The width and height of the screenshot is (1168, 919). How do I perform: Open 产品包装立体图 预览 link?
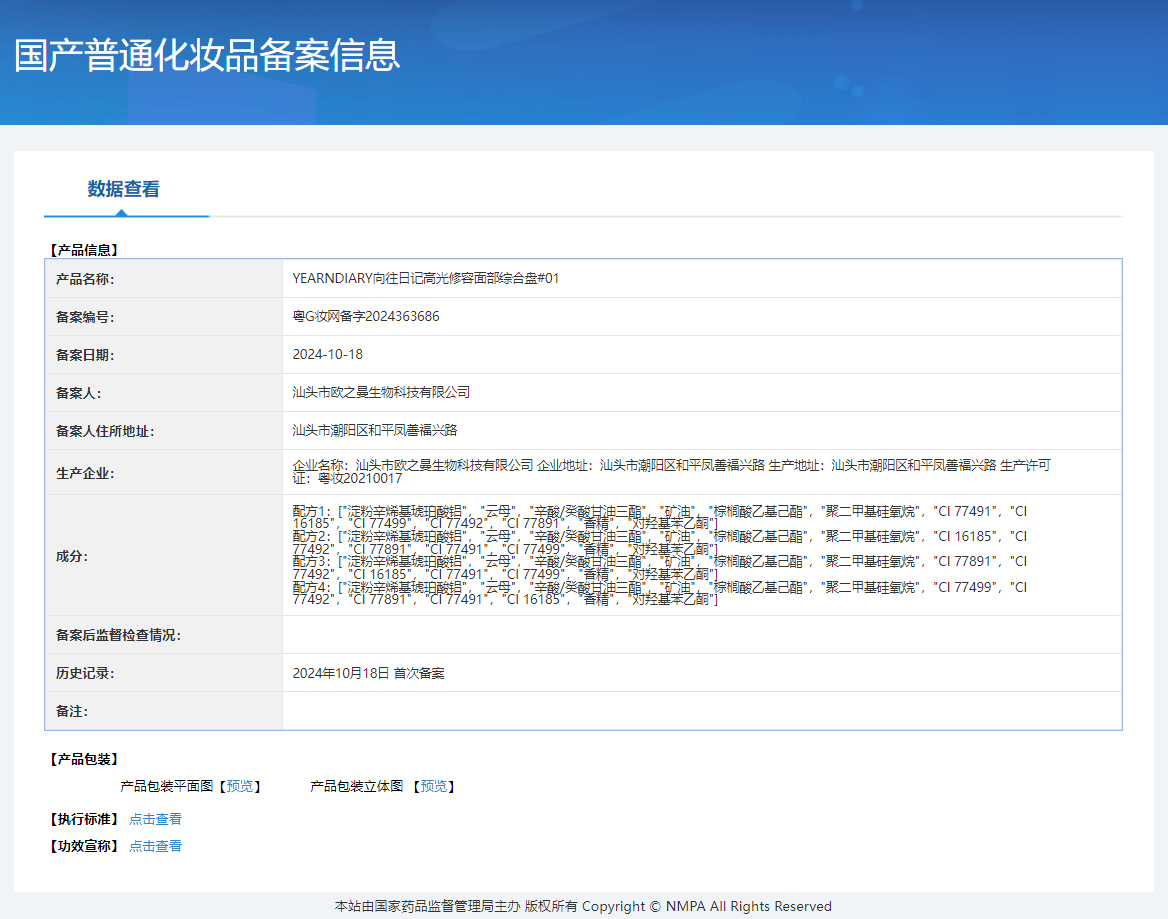[433, 787]
